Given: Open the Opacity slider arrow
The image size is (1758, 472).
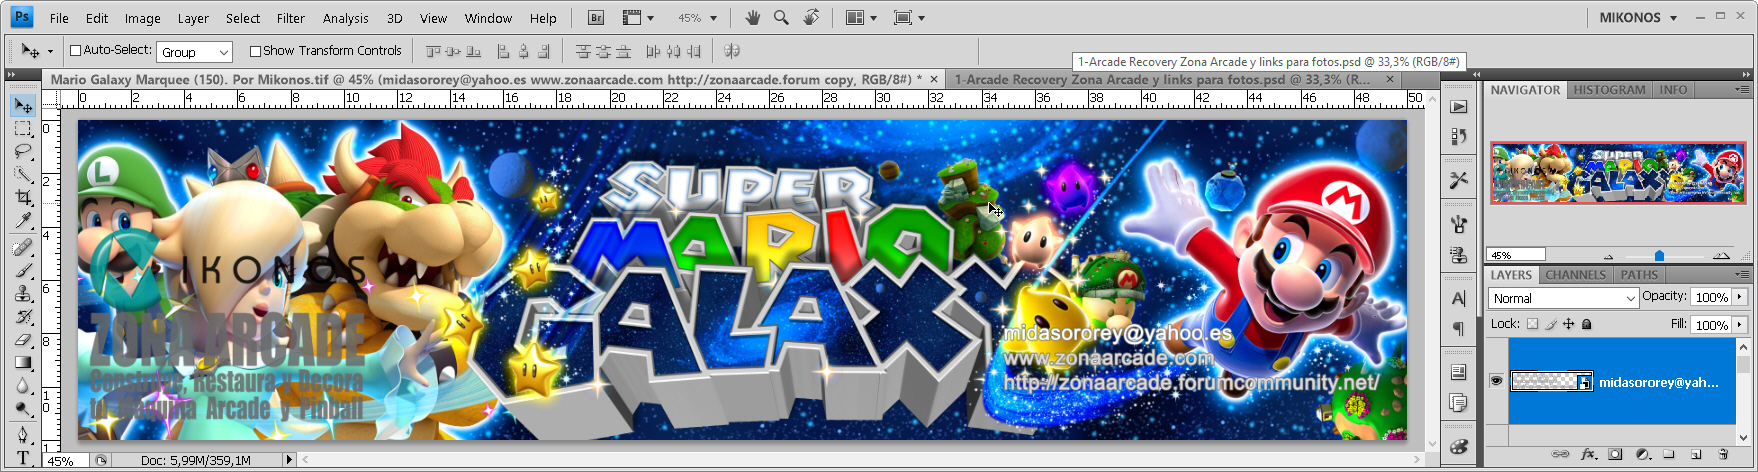Looking at the screenshot, I should (1740, 297).
